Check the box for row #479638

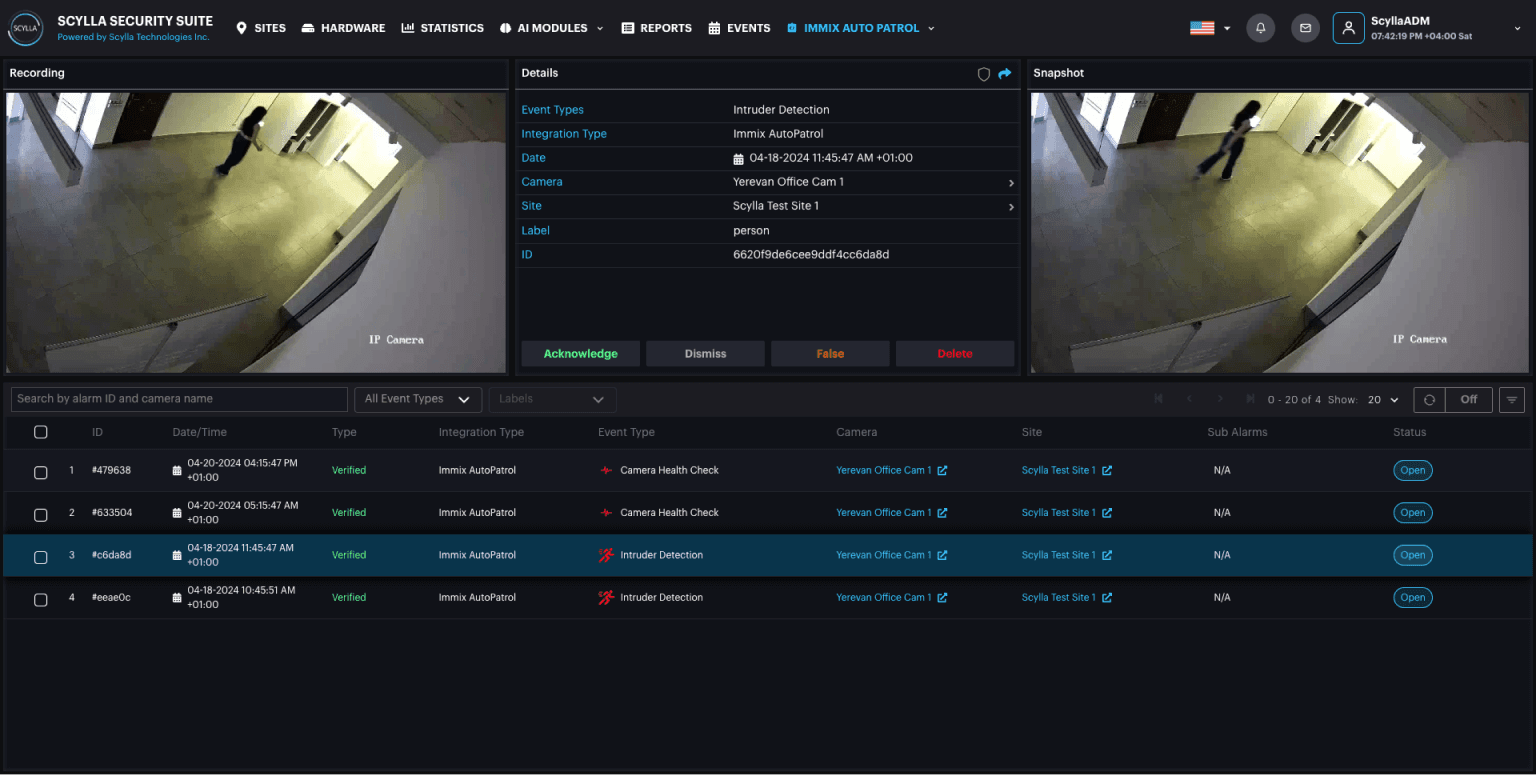coord(41,472)
